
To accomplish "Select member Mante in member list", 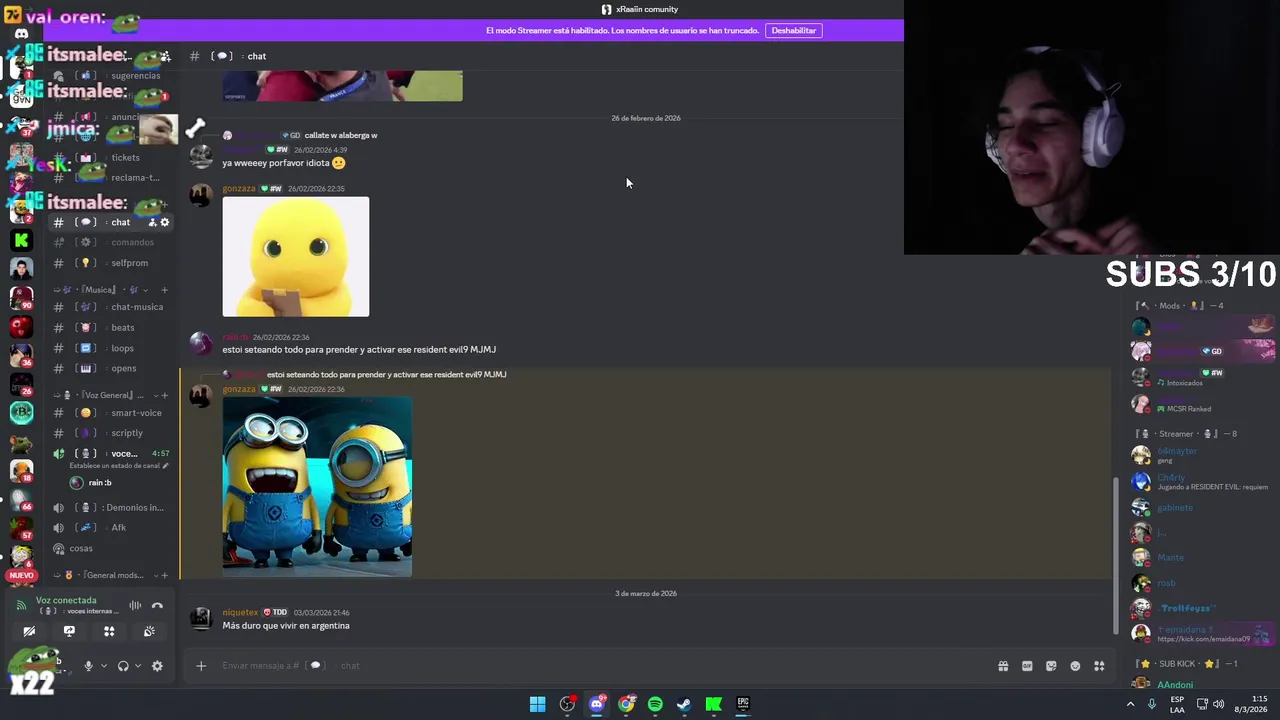I will click(x=1171, y=558).
